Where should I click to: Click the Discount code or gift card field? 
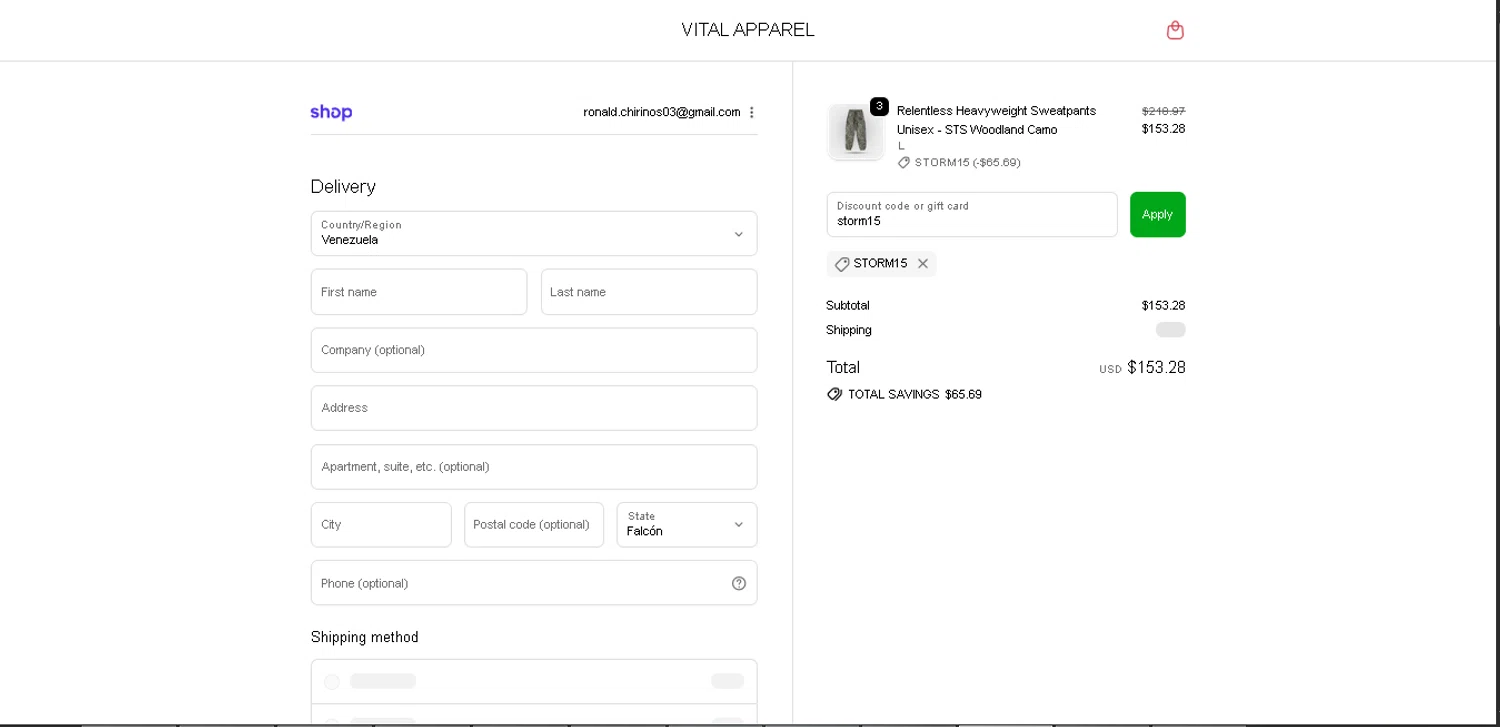point(972,214)
